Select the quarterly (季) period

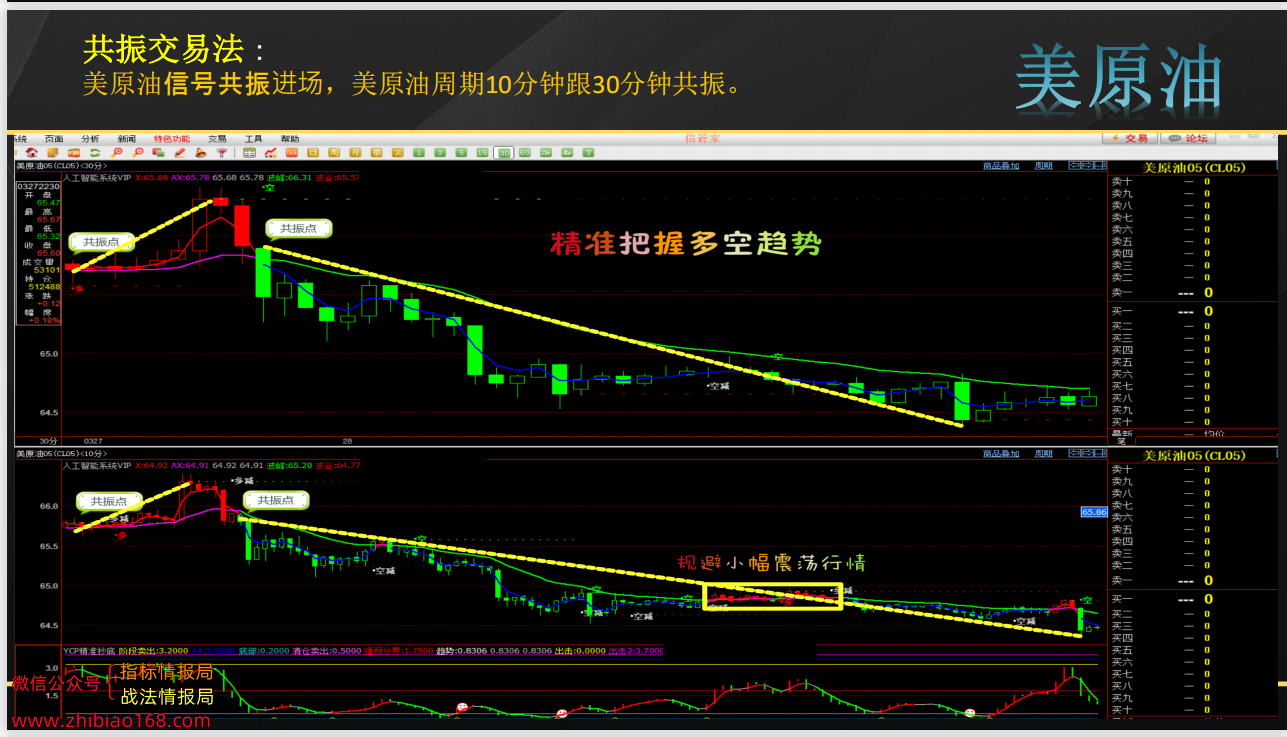377,153
